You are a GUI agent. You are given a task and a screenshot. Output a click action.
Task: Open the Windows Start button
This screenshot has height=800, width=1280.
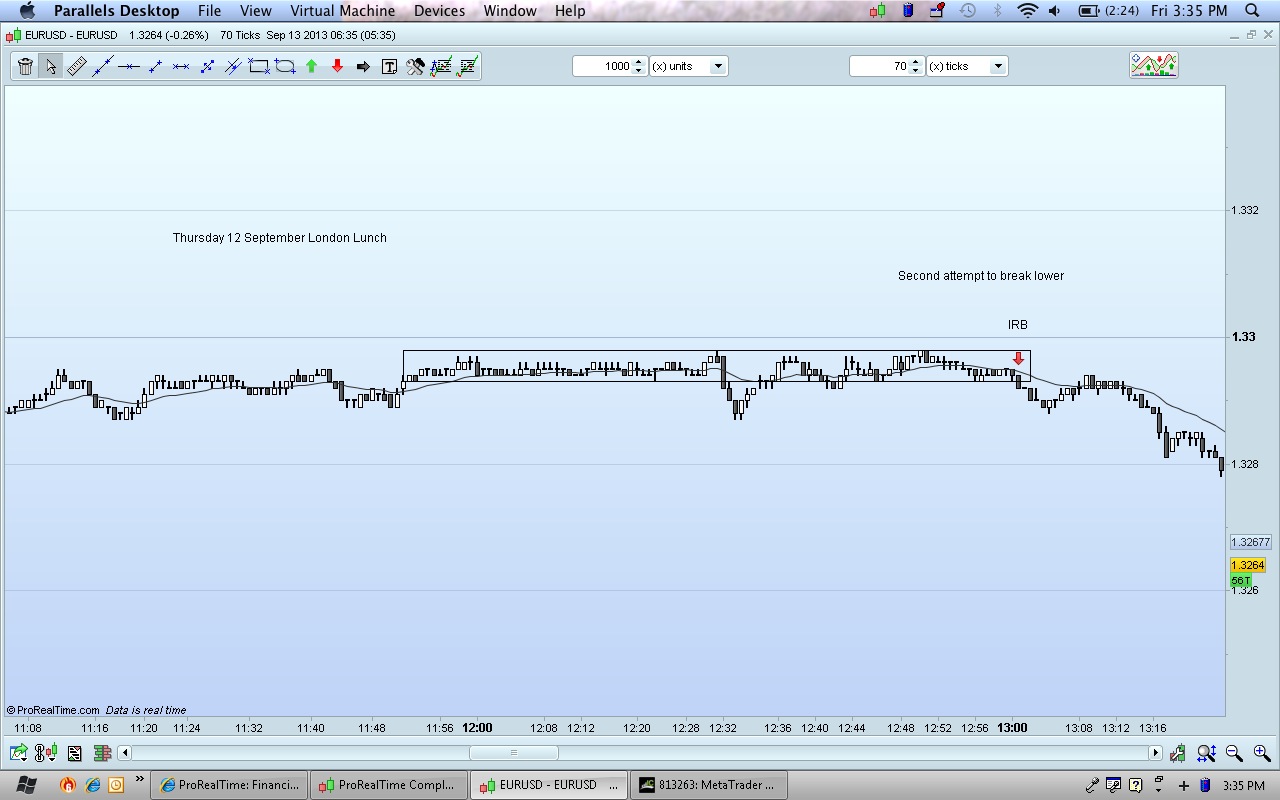coord(25,785)
